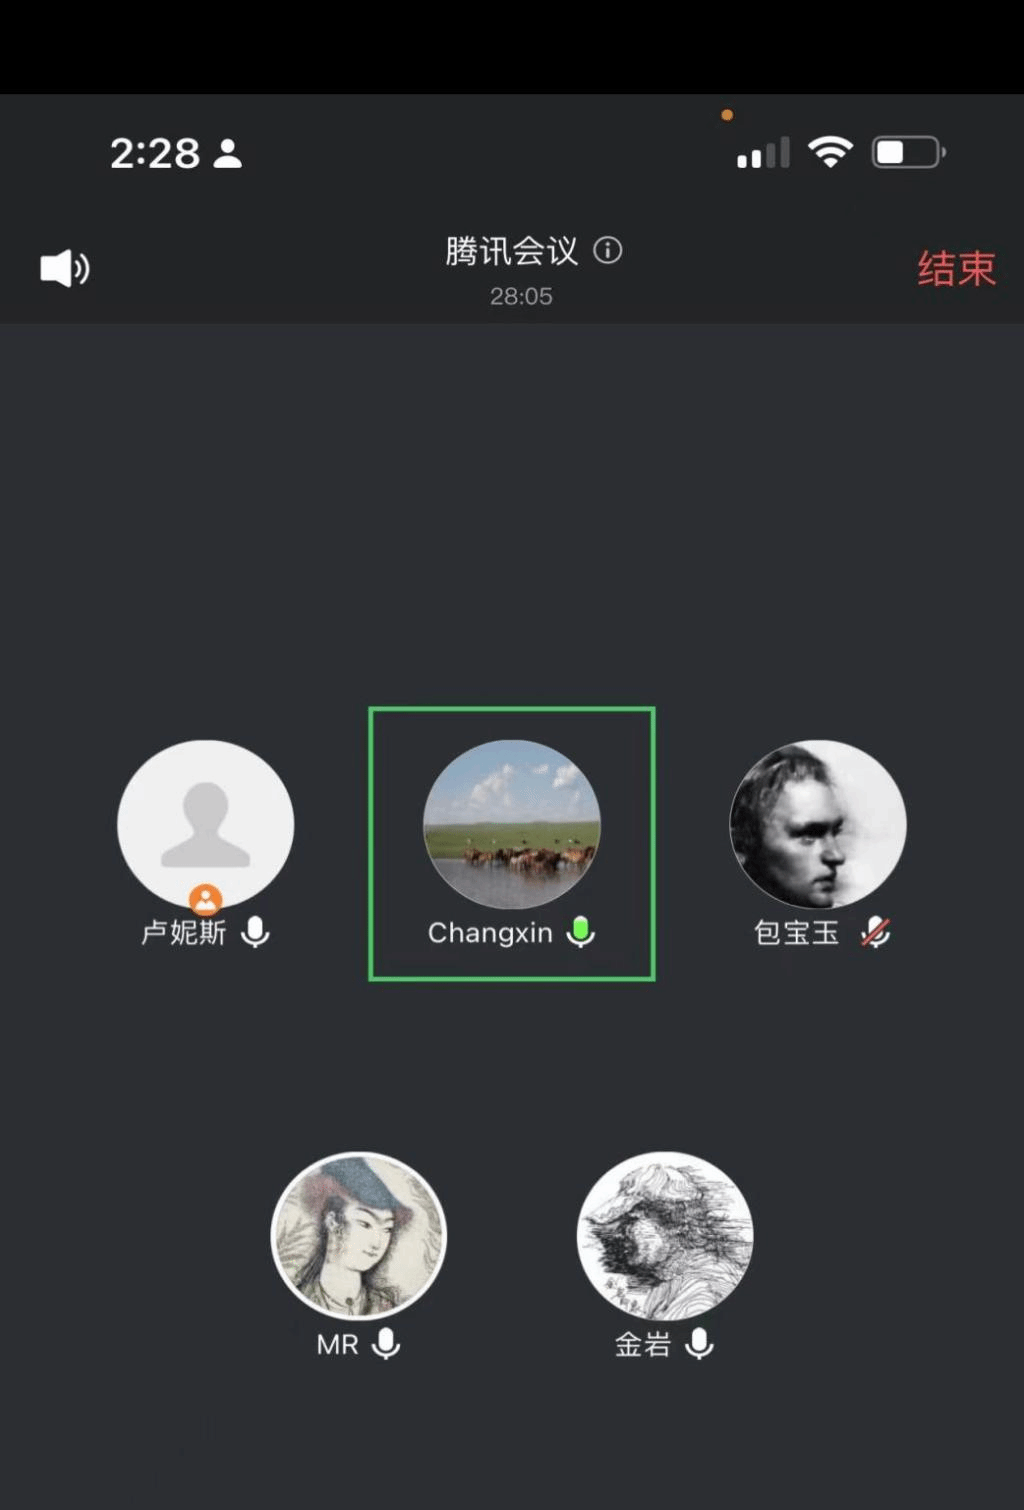Tap the cellular signal bars icon

763,153
